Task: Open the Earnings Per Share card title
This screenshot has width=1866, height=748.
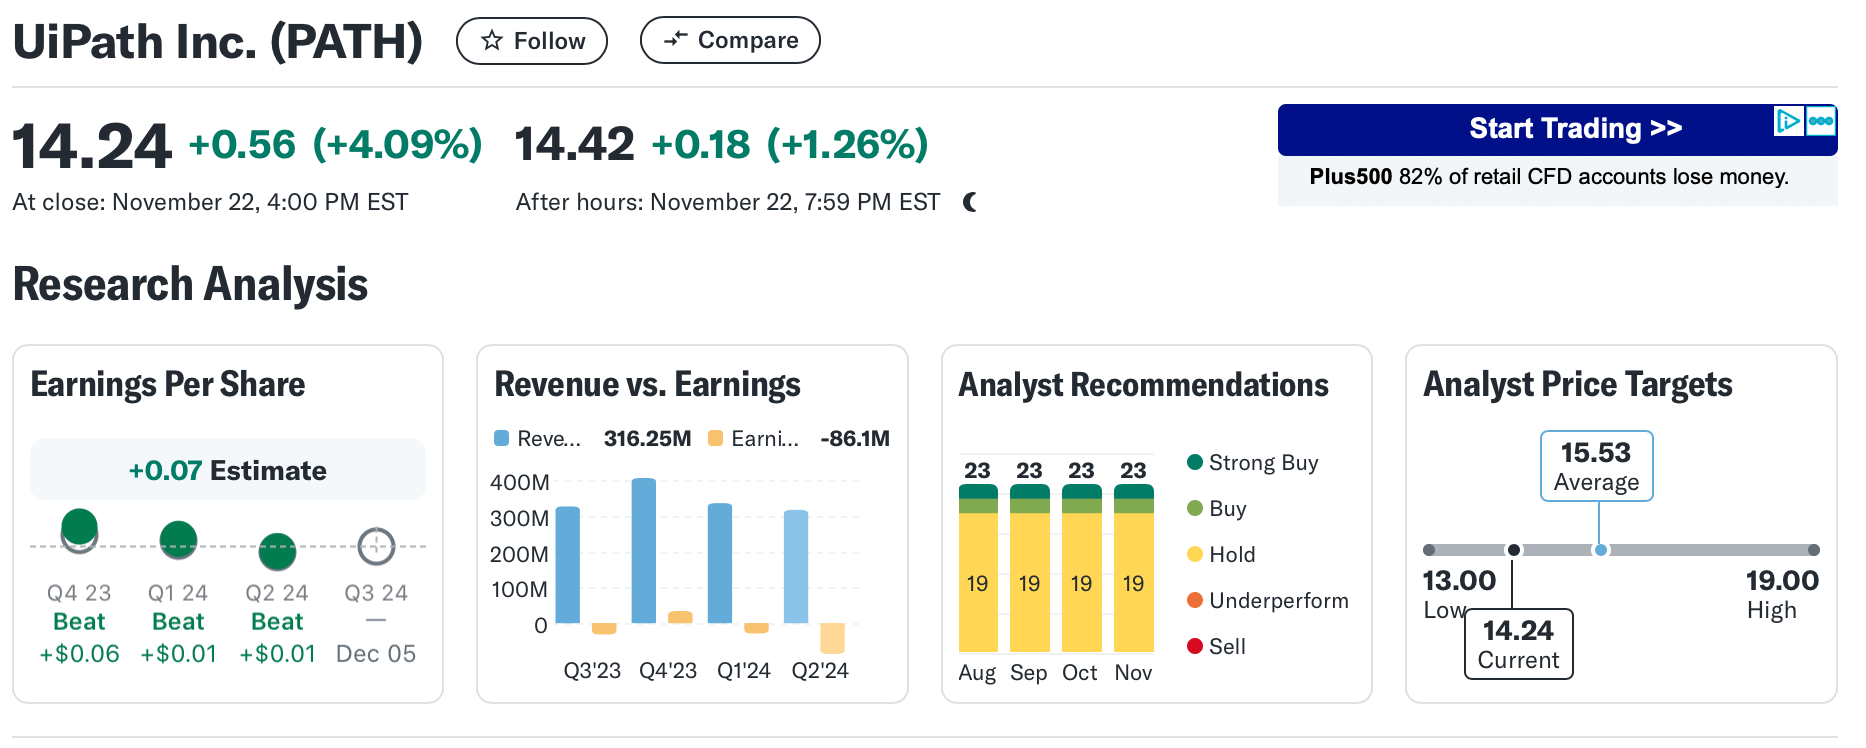Action: pyautogui.click(x=168, y=384)
